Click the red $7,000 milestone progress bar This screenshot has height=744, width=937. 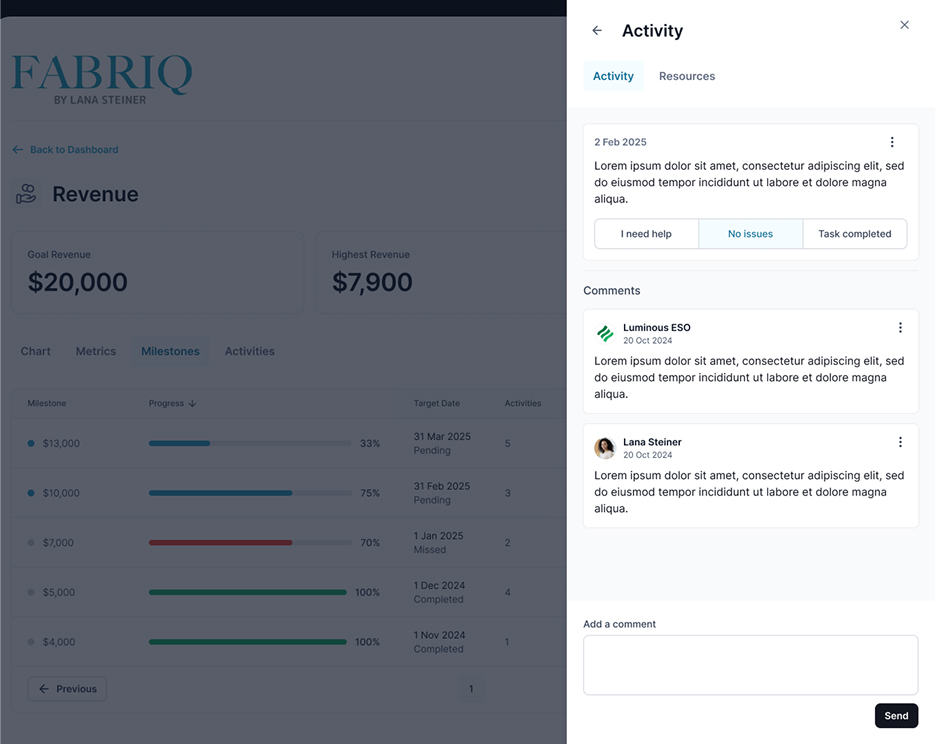point(250,543)
